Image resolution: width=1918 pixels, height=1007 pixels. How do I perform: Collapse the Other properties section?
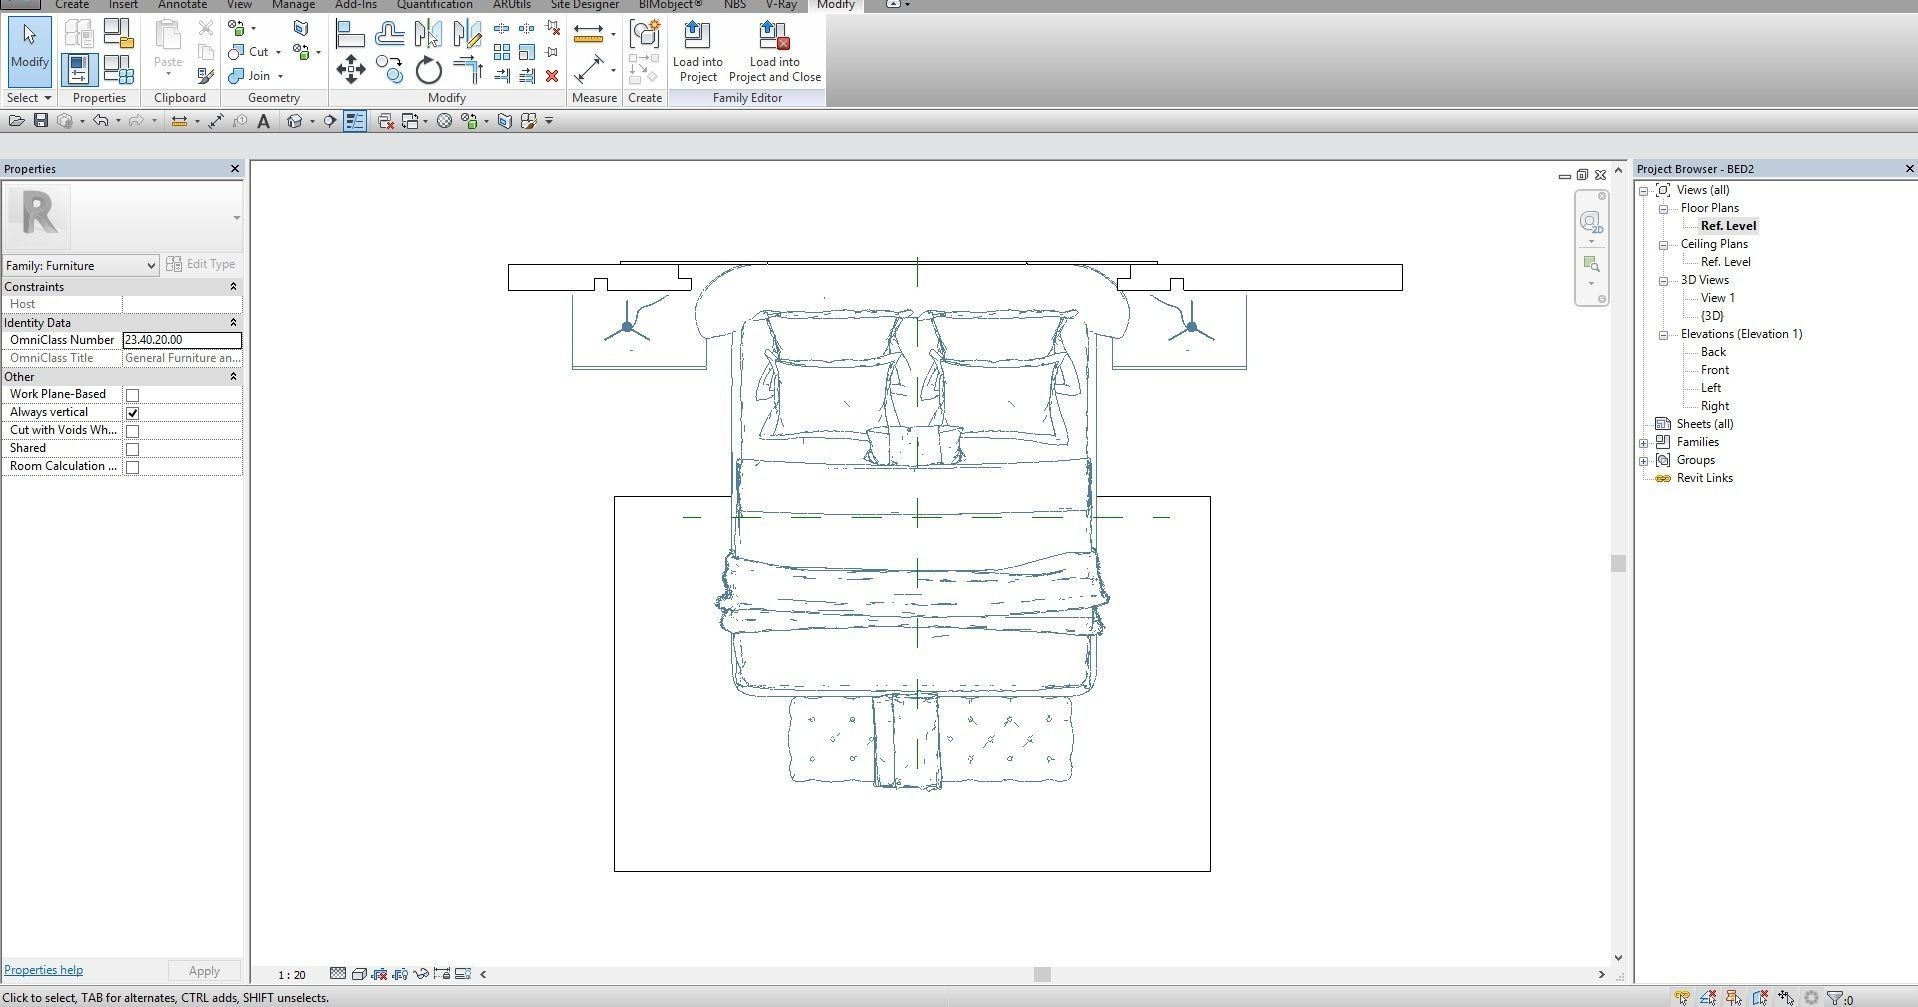point(233,377)
